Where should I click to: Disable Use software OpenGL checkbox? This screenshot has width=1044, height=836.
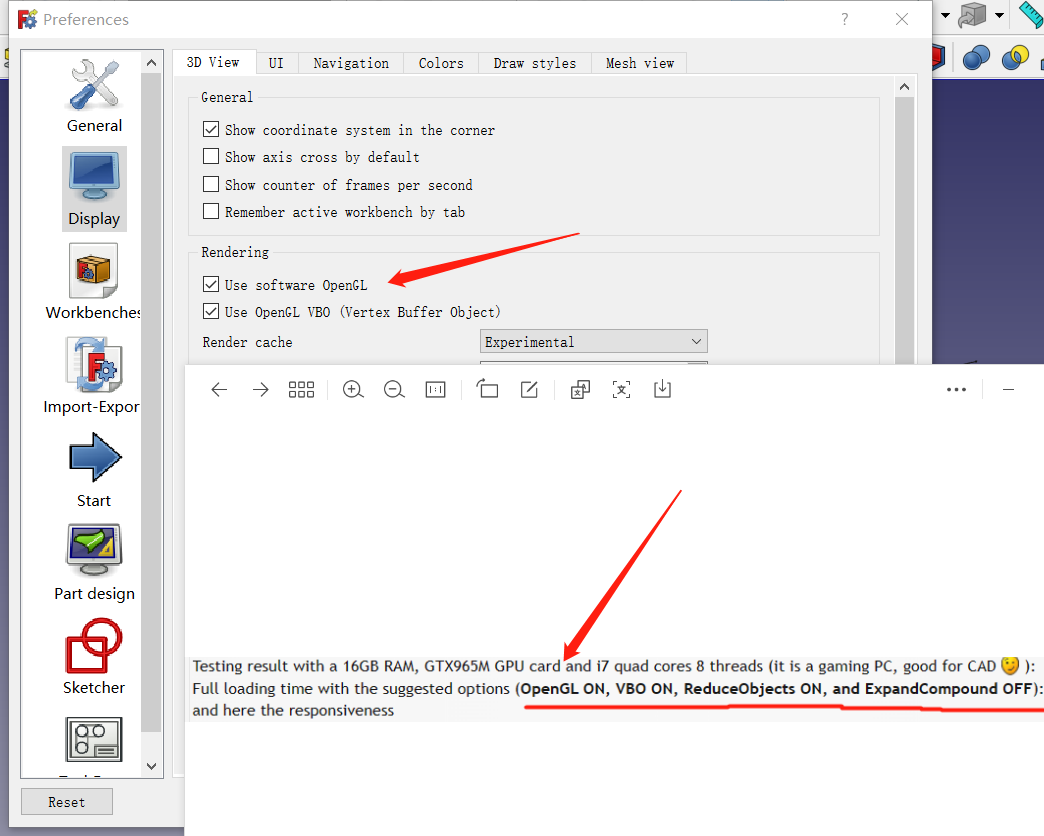(211, 285)
